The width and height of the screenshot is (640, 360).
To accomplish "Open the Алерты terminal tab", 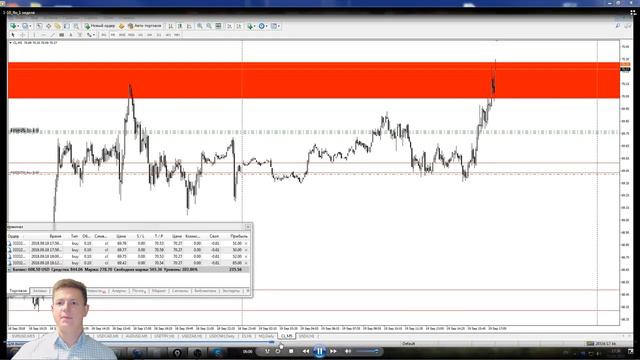I will click(x=119, y=291).
